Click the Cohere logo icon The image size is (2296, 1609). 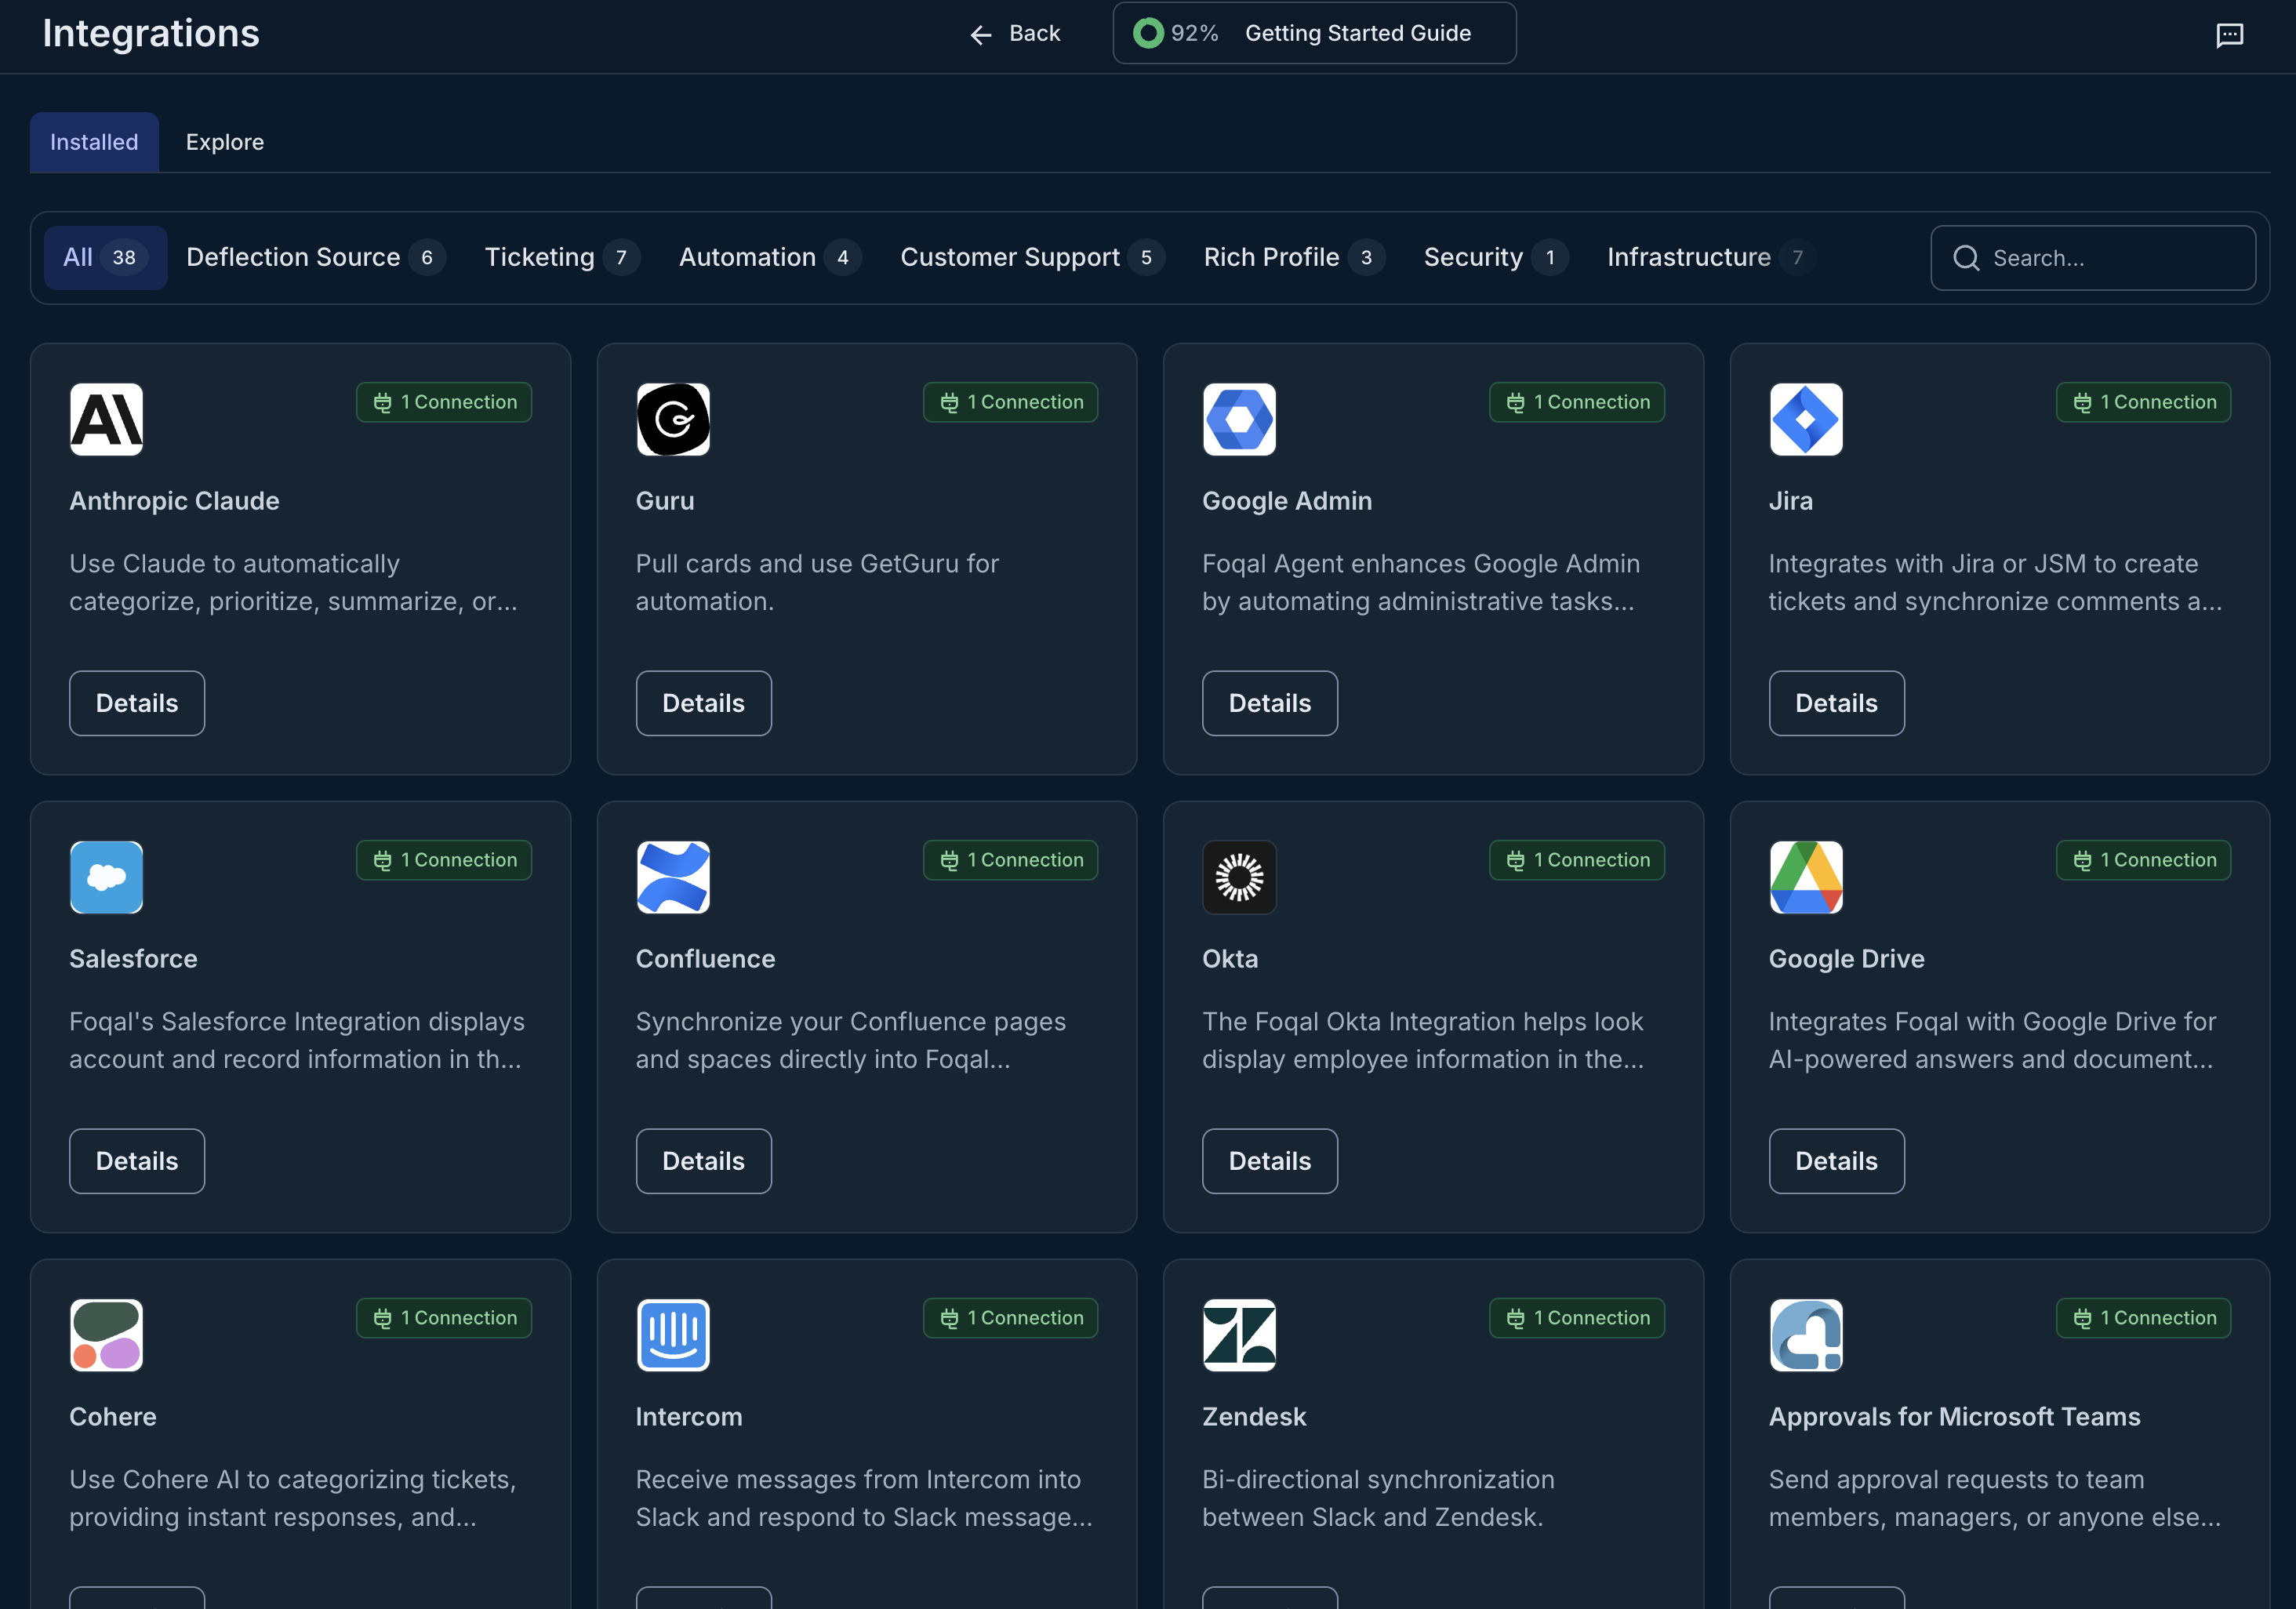(x=107, y=1335)
